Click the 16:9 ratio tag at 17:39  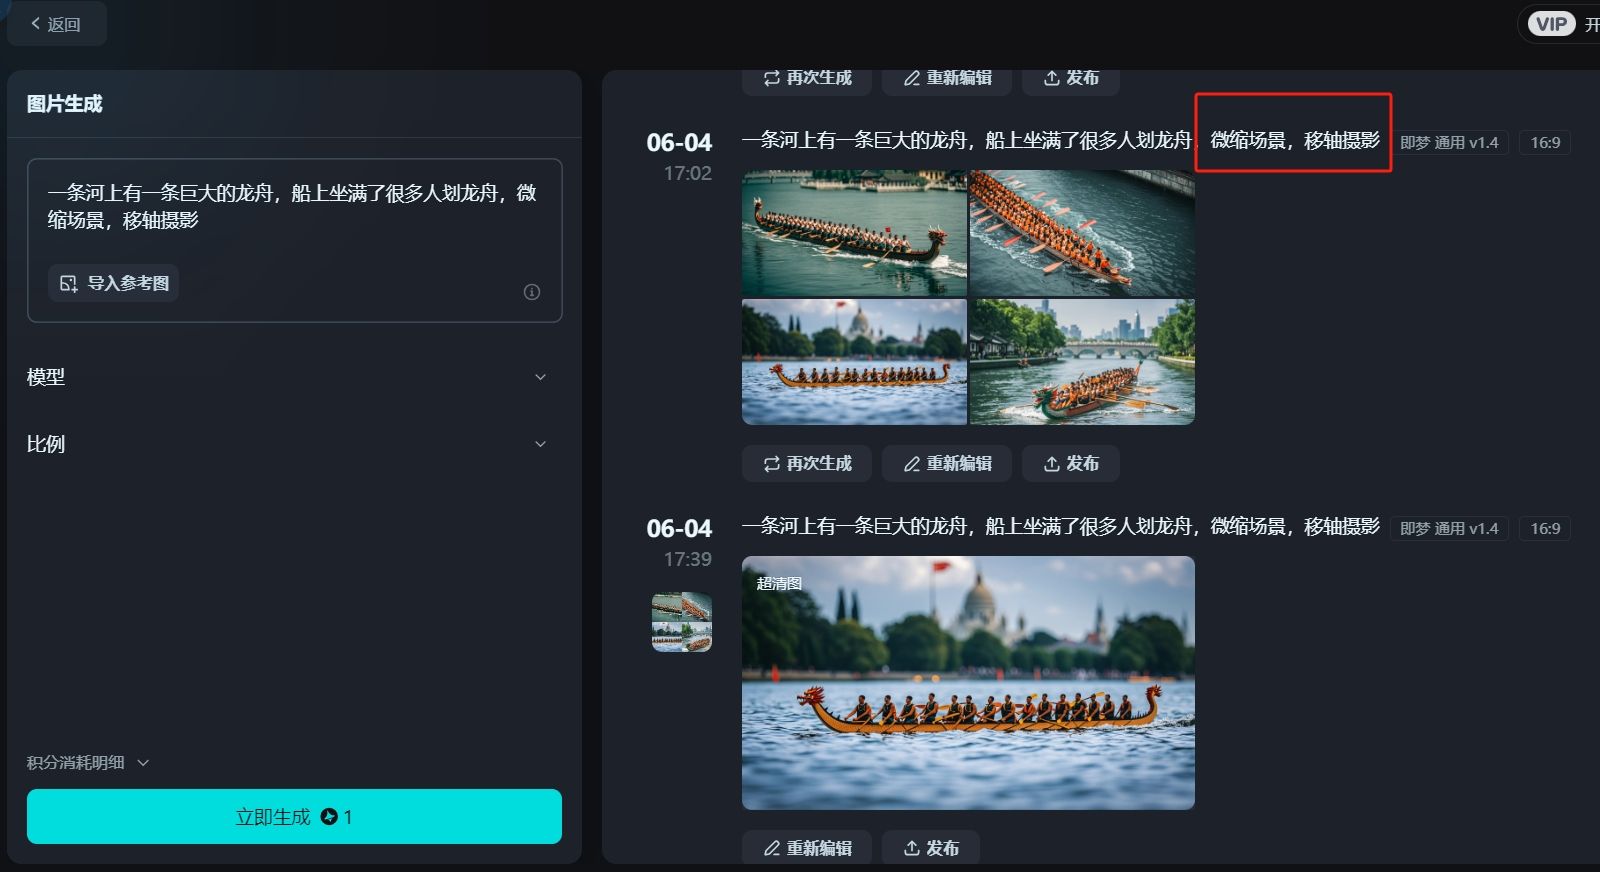[x=1545, y=528]
